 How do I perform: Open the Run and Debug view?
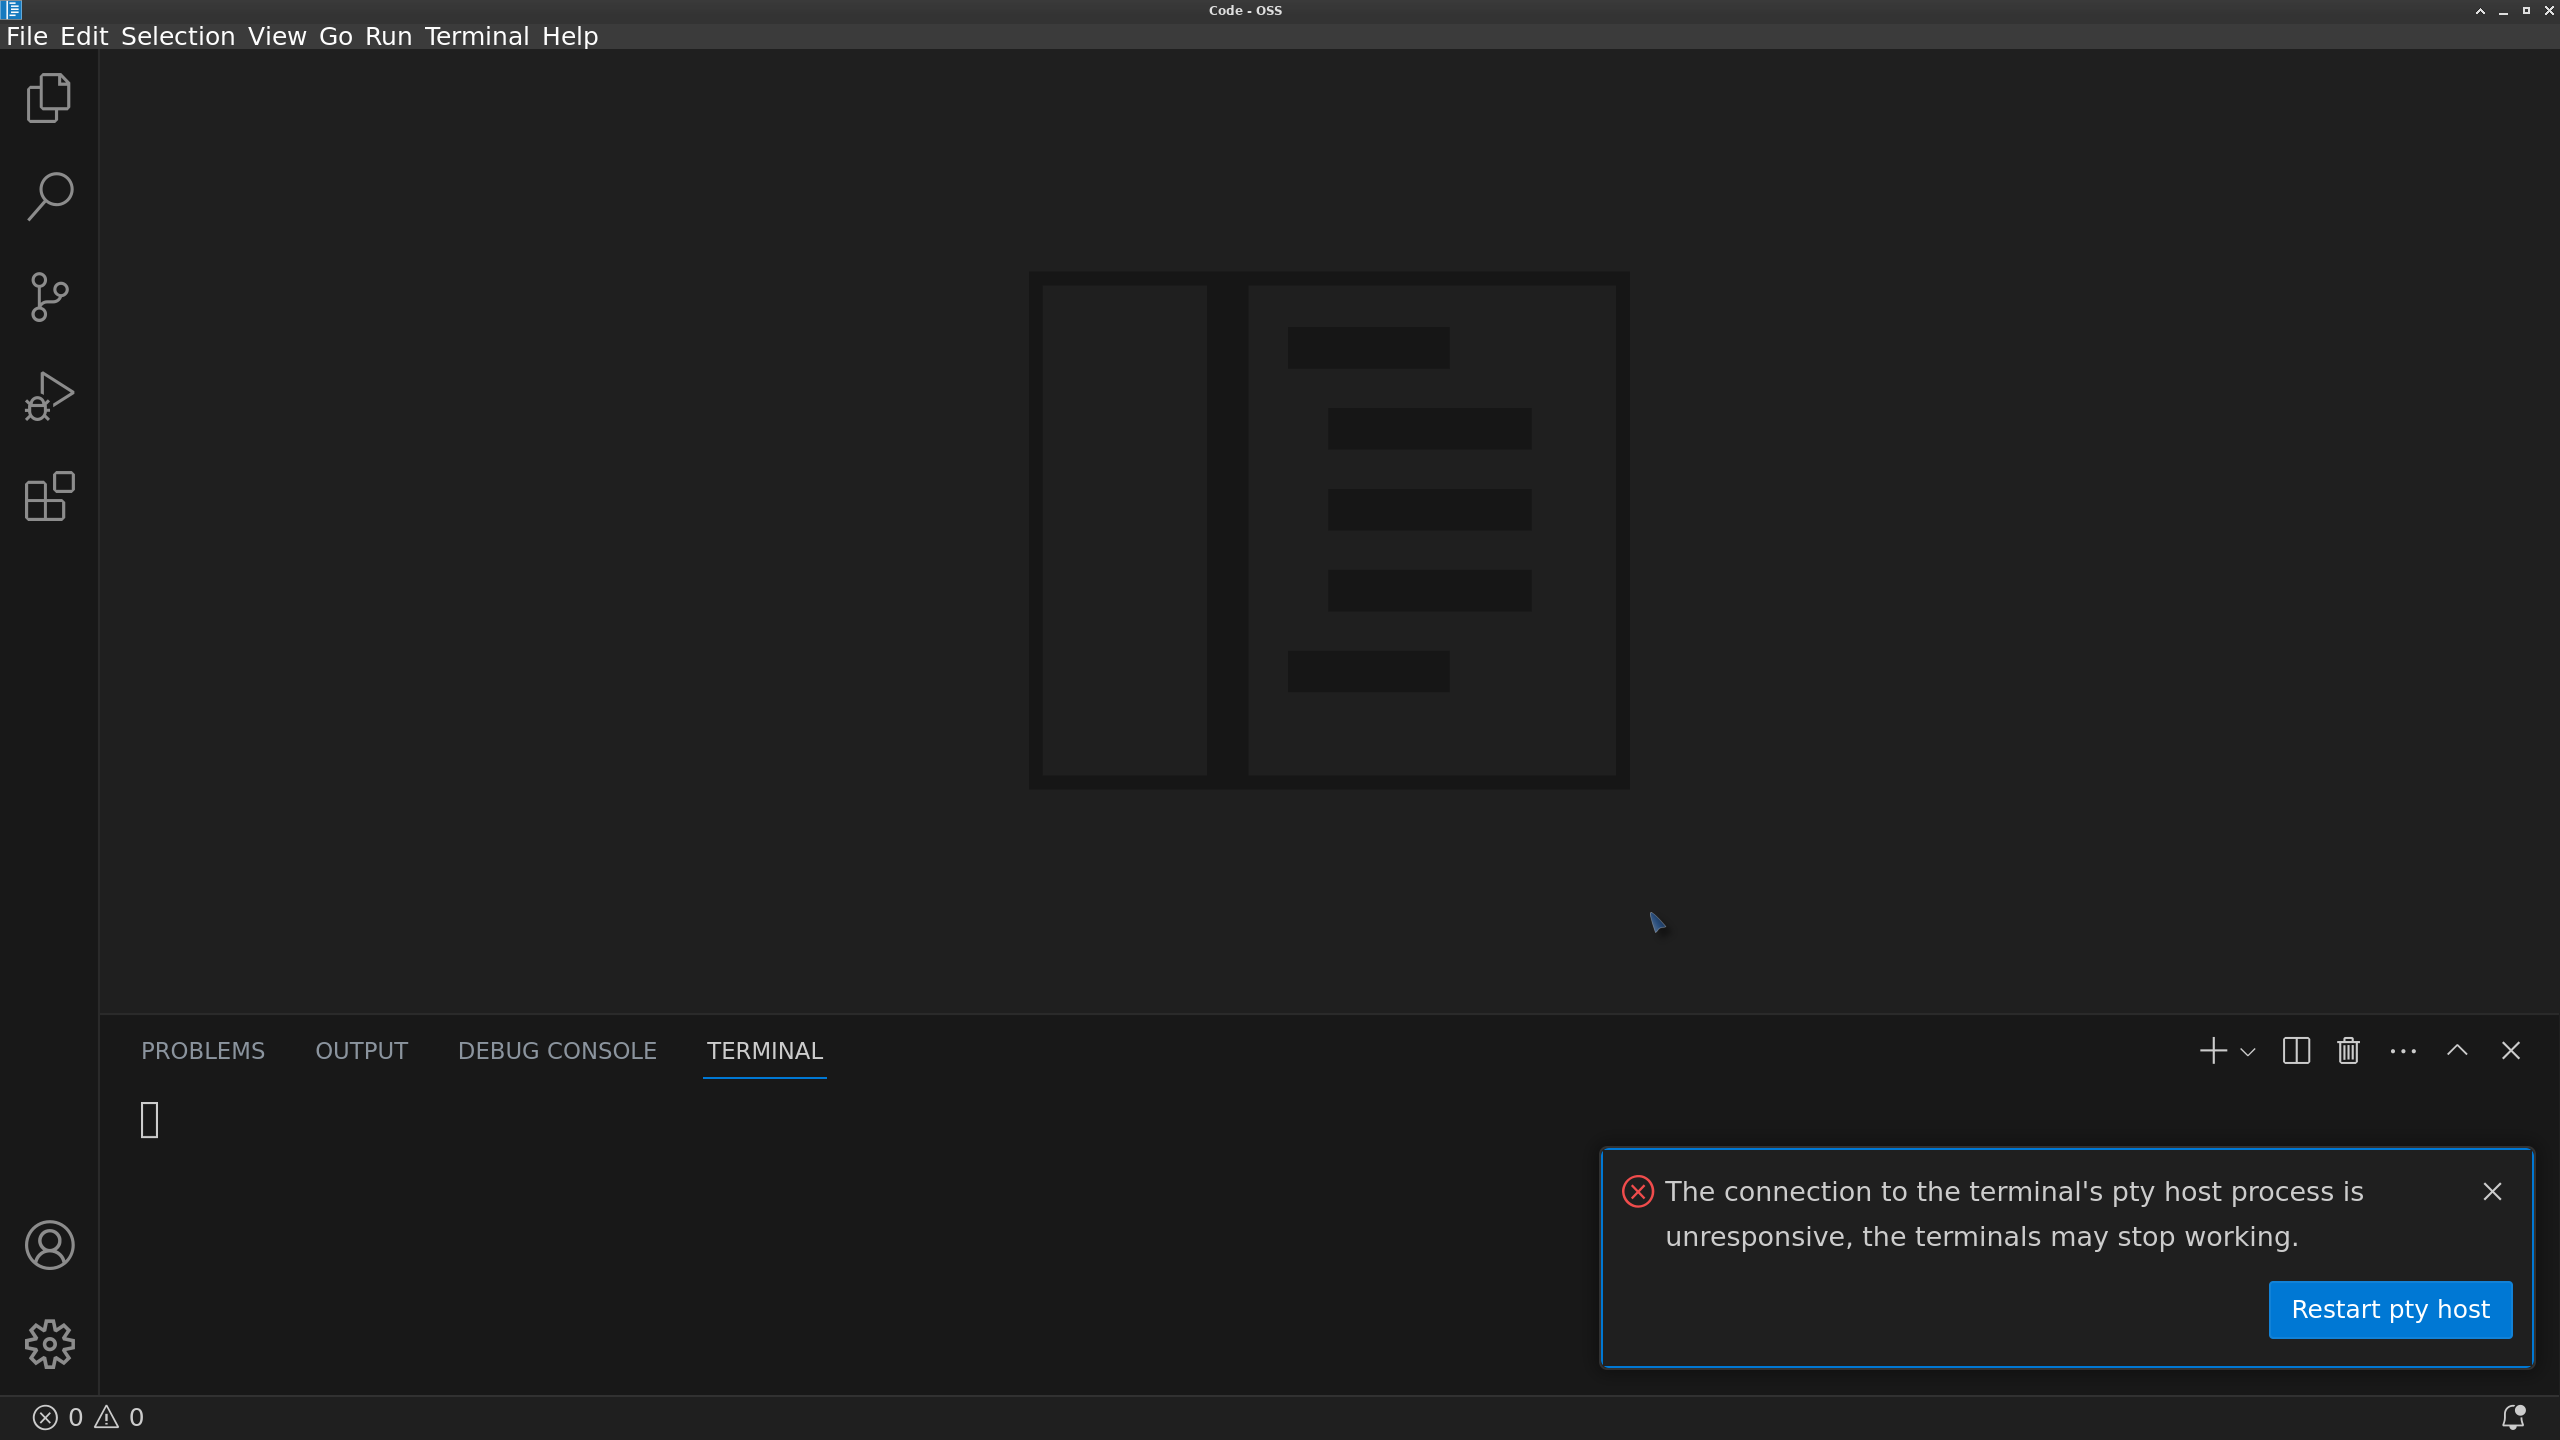[49, 397]
